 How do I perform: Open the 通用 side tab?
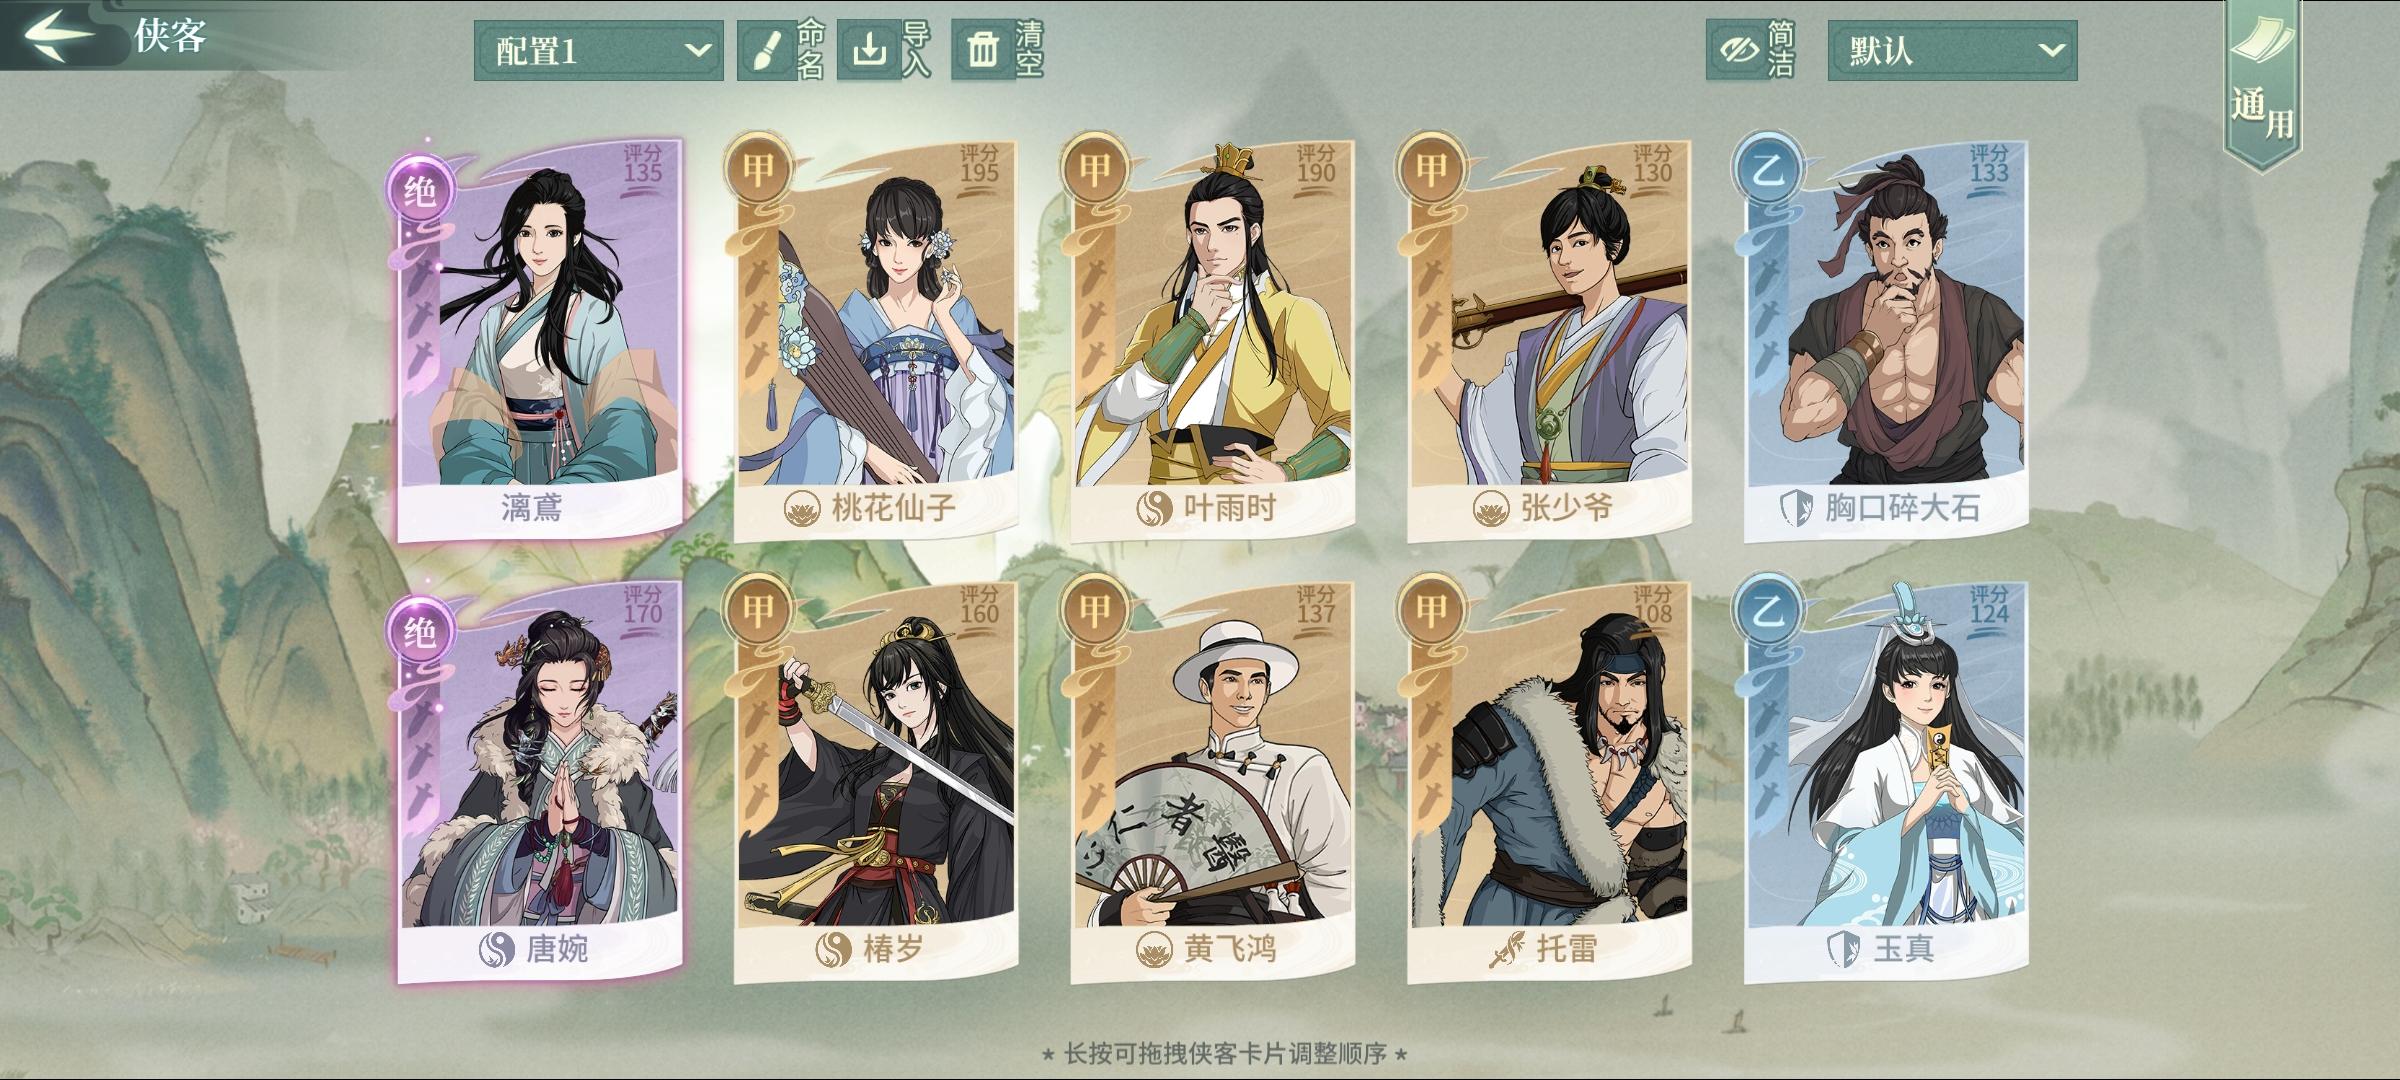[x=2262, y=85]
